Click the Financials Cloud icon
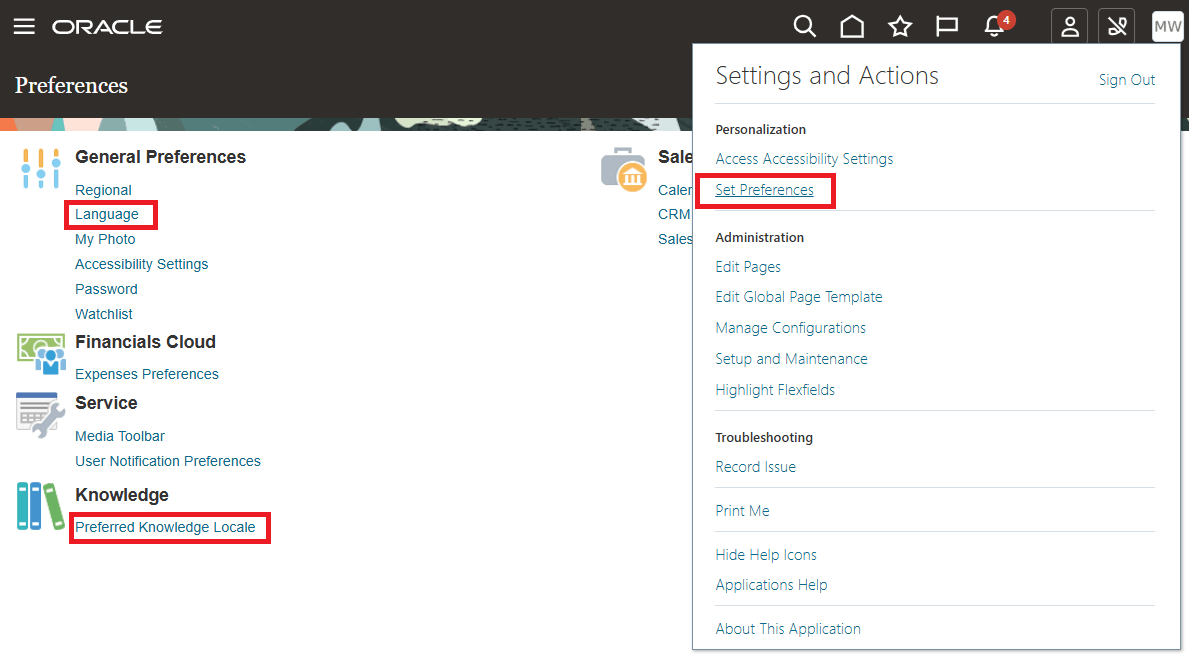 tap(40, 353)
